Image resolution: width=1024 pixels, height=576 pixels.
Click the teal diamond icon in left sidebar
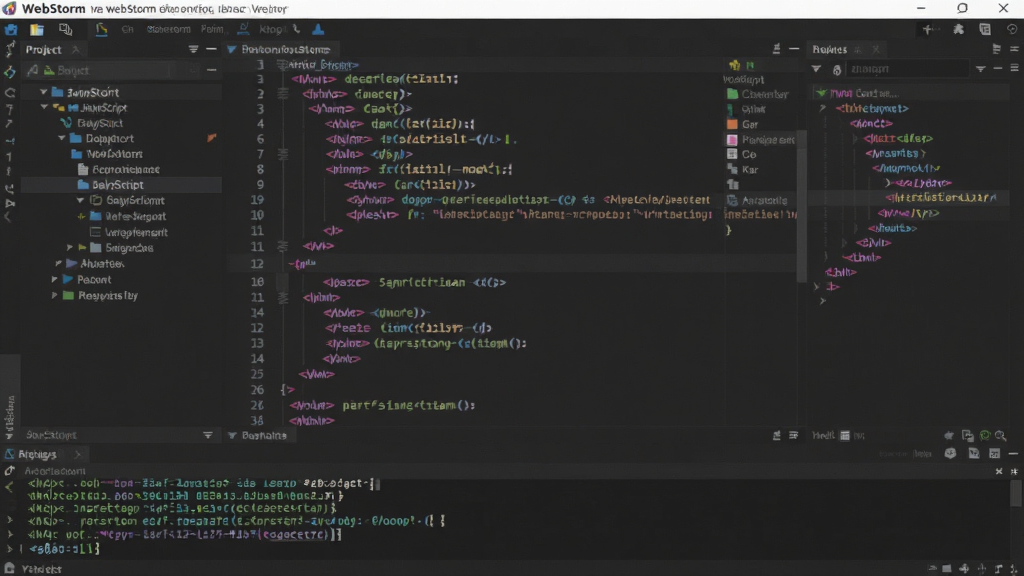10,72
